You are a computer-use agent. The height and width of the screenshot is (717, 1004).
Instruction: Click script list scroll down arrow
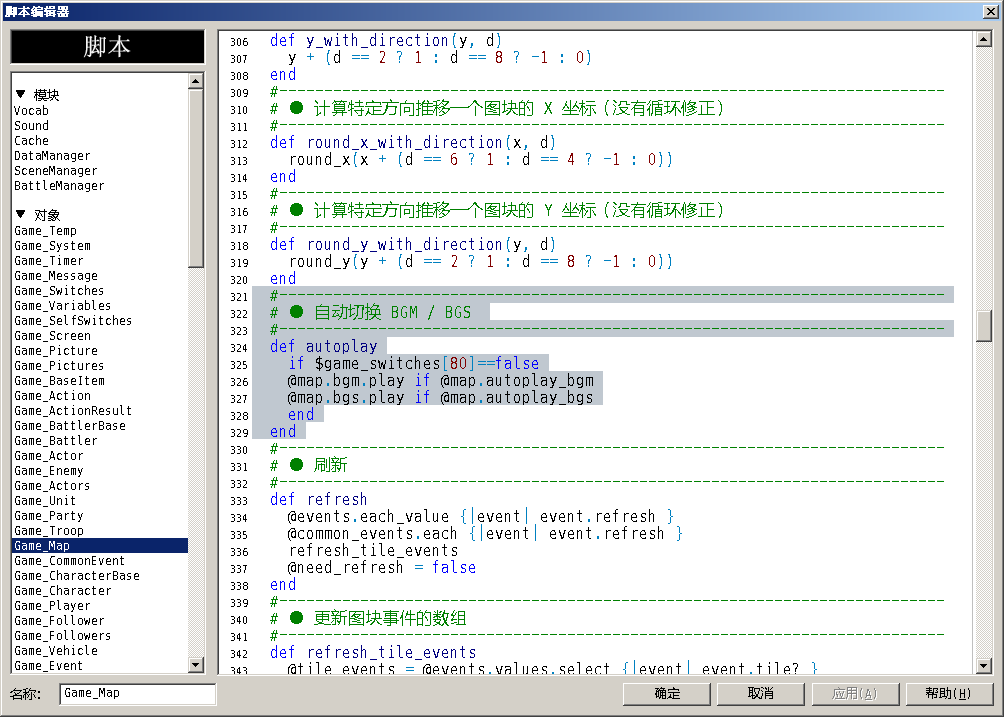tap(196, 665)
